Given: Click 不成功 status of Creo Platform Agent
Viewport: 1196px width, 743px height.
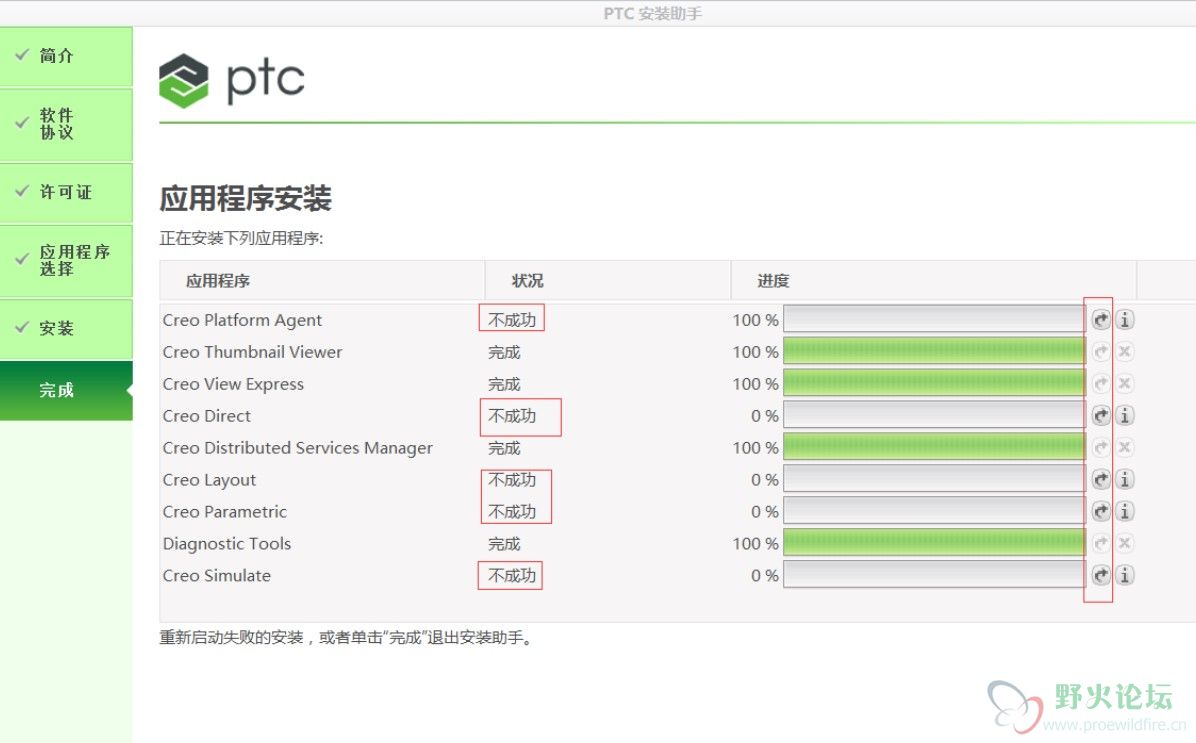Looking at the screenshot, I should 512,320.
